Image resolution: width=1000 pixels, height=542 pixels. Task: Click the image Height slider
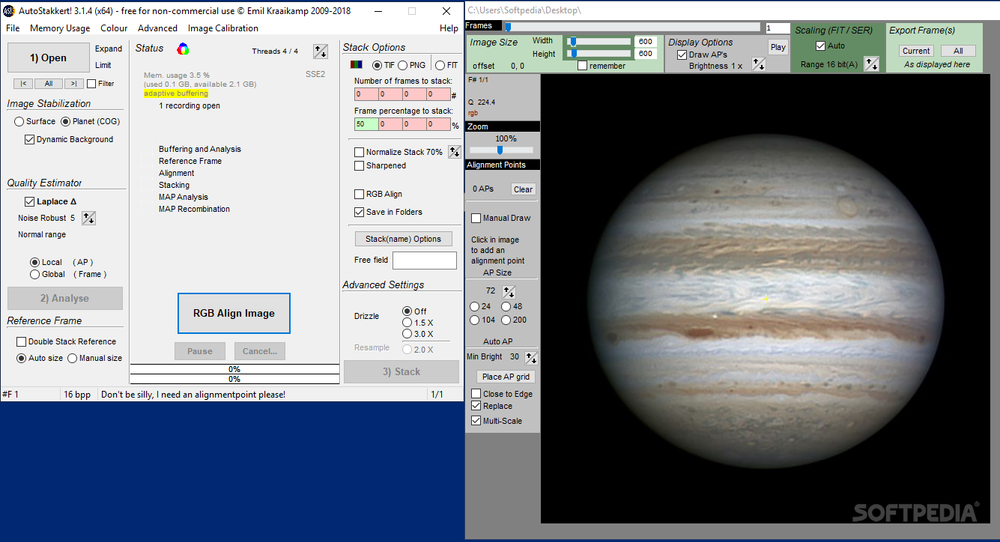coord(599,54)
